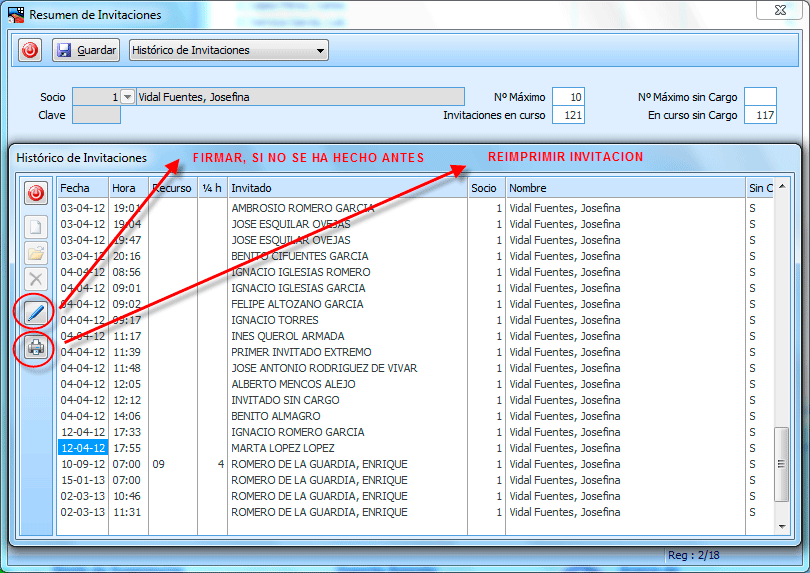
Task: Click the blue pen sign icon
Action: [x=36, y=313]
